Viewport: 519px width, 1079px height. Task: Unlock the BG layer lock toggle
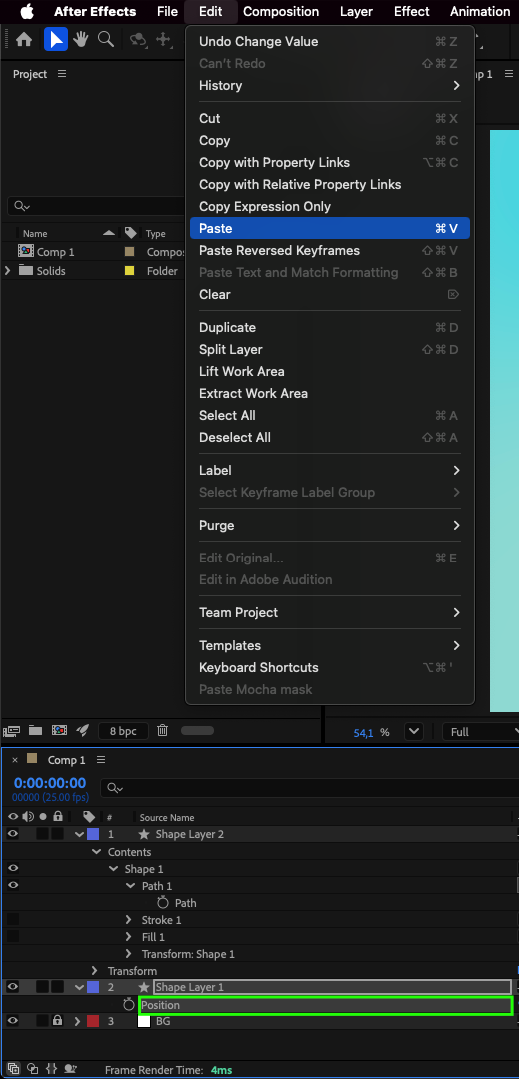coord(58,1021)
